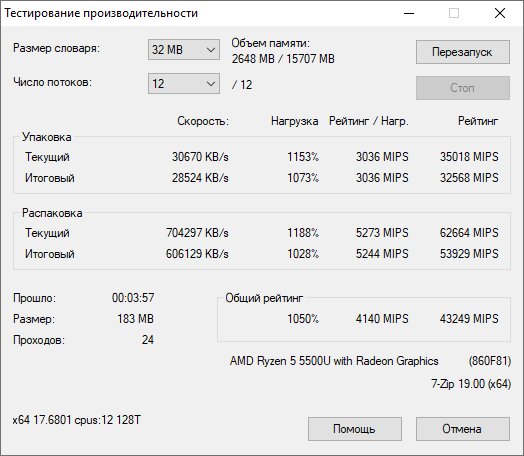The width and height of the screenshot is (524, 456).
Task: Click the decompression resulting speed 606129 KB/s
Action: click(197, 254)
